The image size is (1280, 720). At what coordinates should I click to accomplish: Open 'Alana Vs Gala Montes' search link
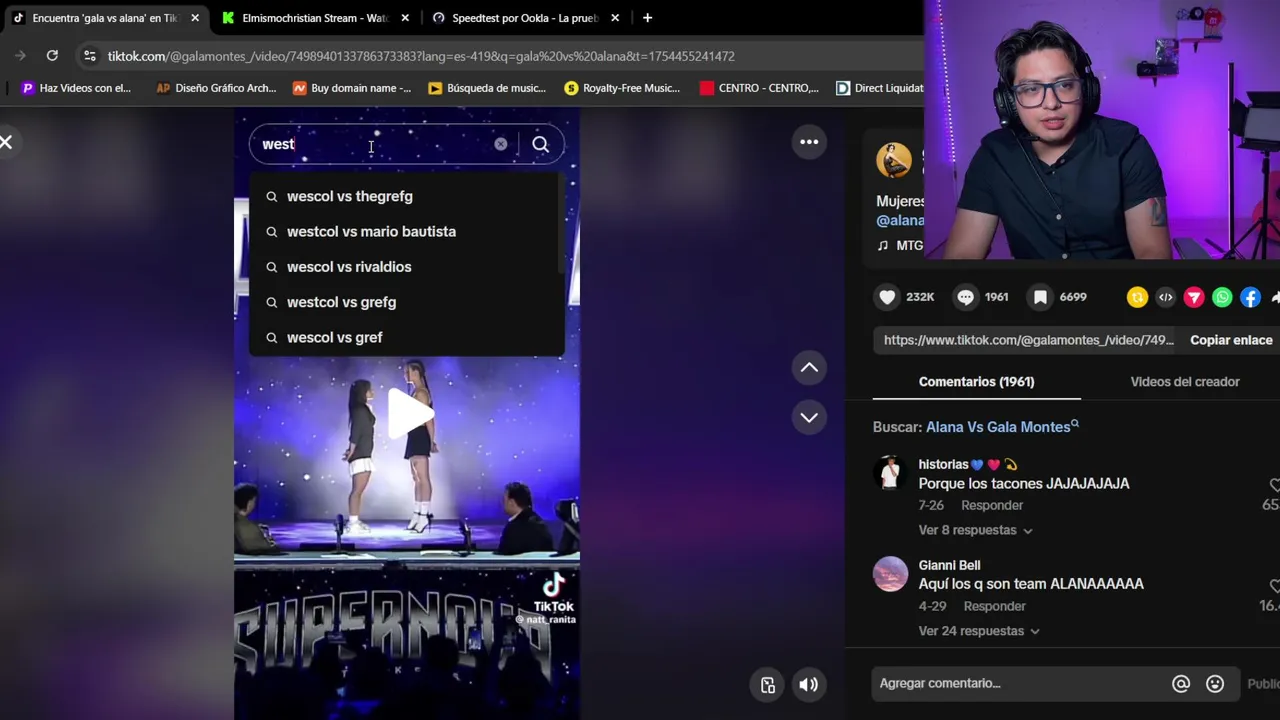(1002, 427)
